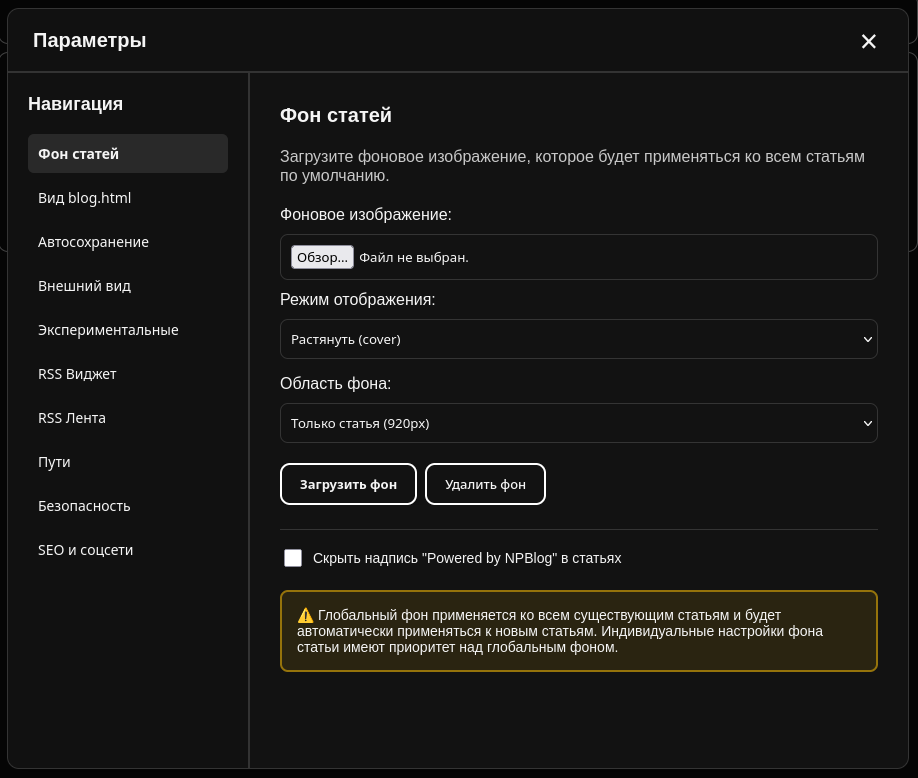Open the Режим отображения dropdown

[x=578, y=339]
